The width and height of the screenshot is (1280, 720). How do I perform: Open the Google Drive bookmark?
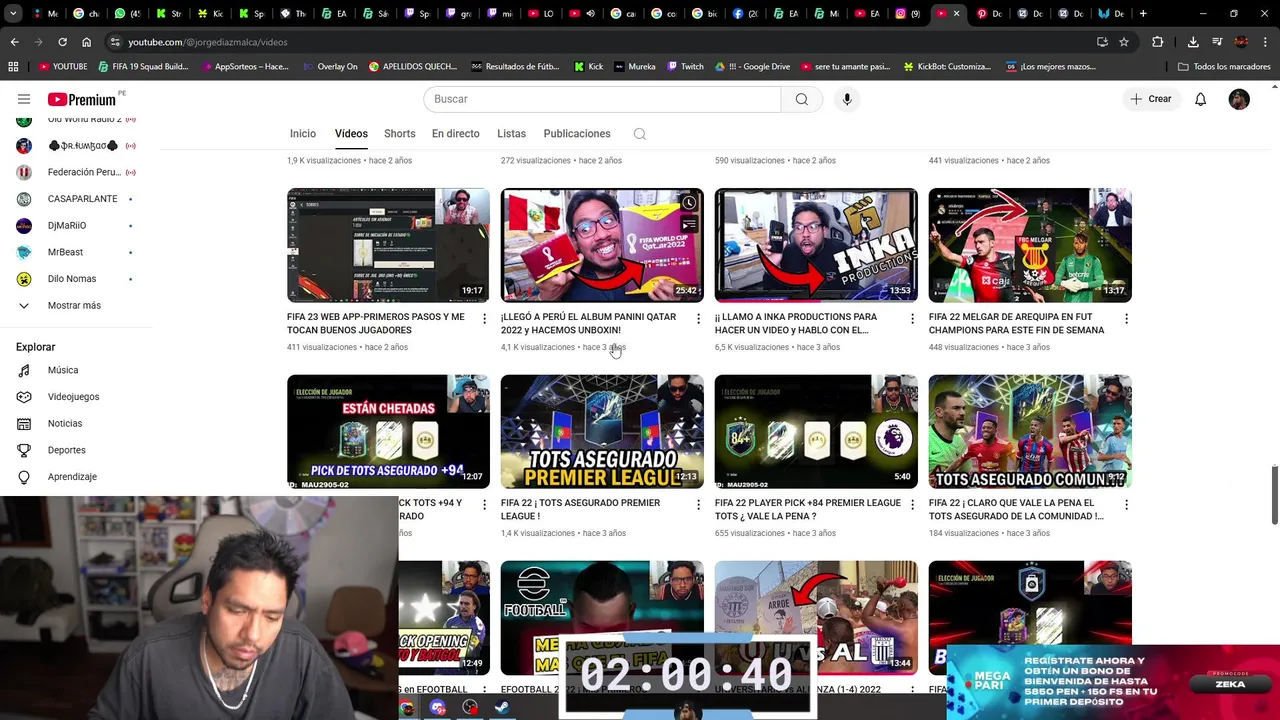click(x=753, y=67)
